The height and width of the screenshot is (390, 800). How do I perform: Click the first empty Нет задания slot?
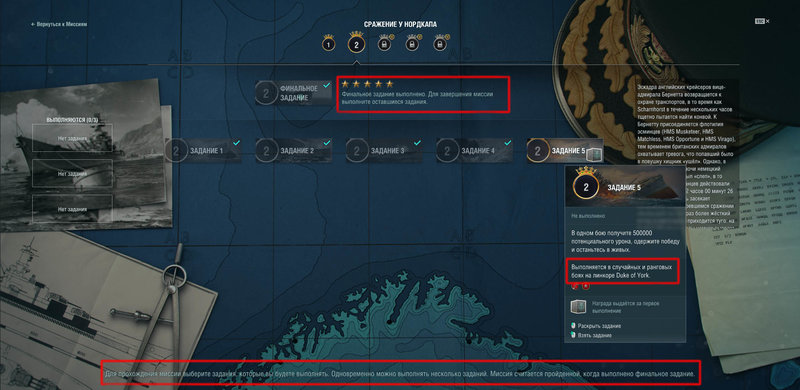pos(72,138)
